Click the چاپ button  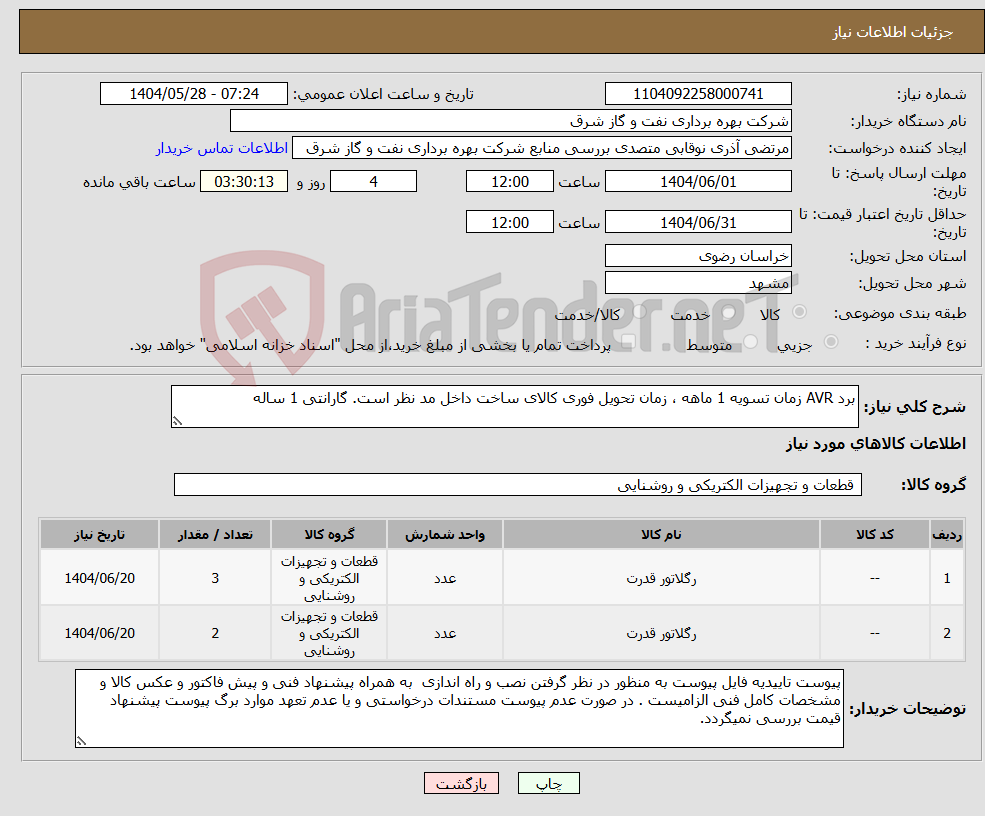click(549, 783)
